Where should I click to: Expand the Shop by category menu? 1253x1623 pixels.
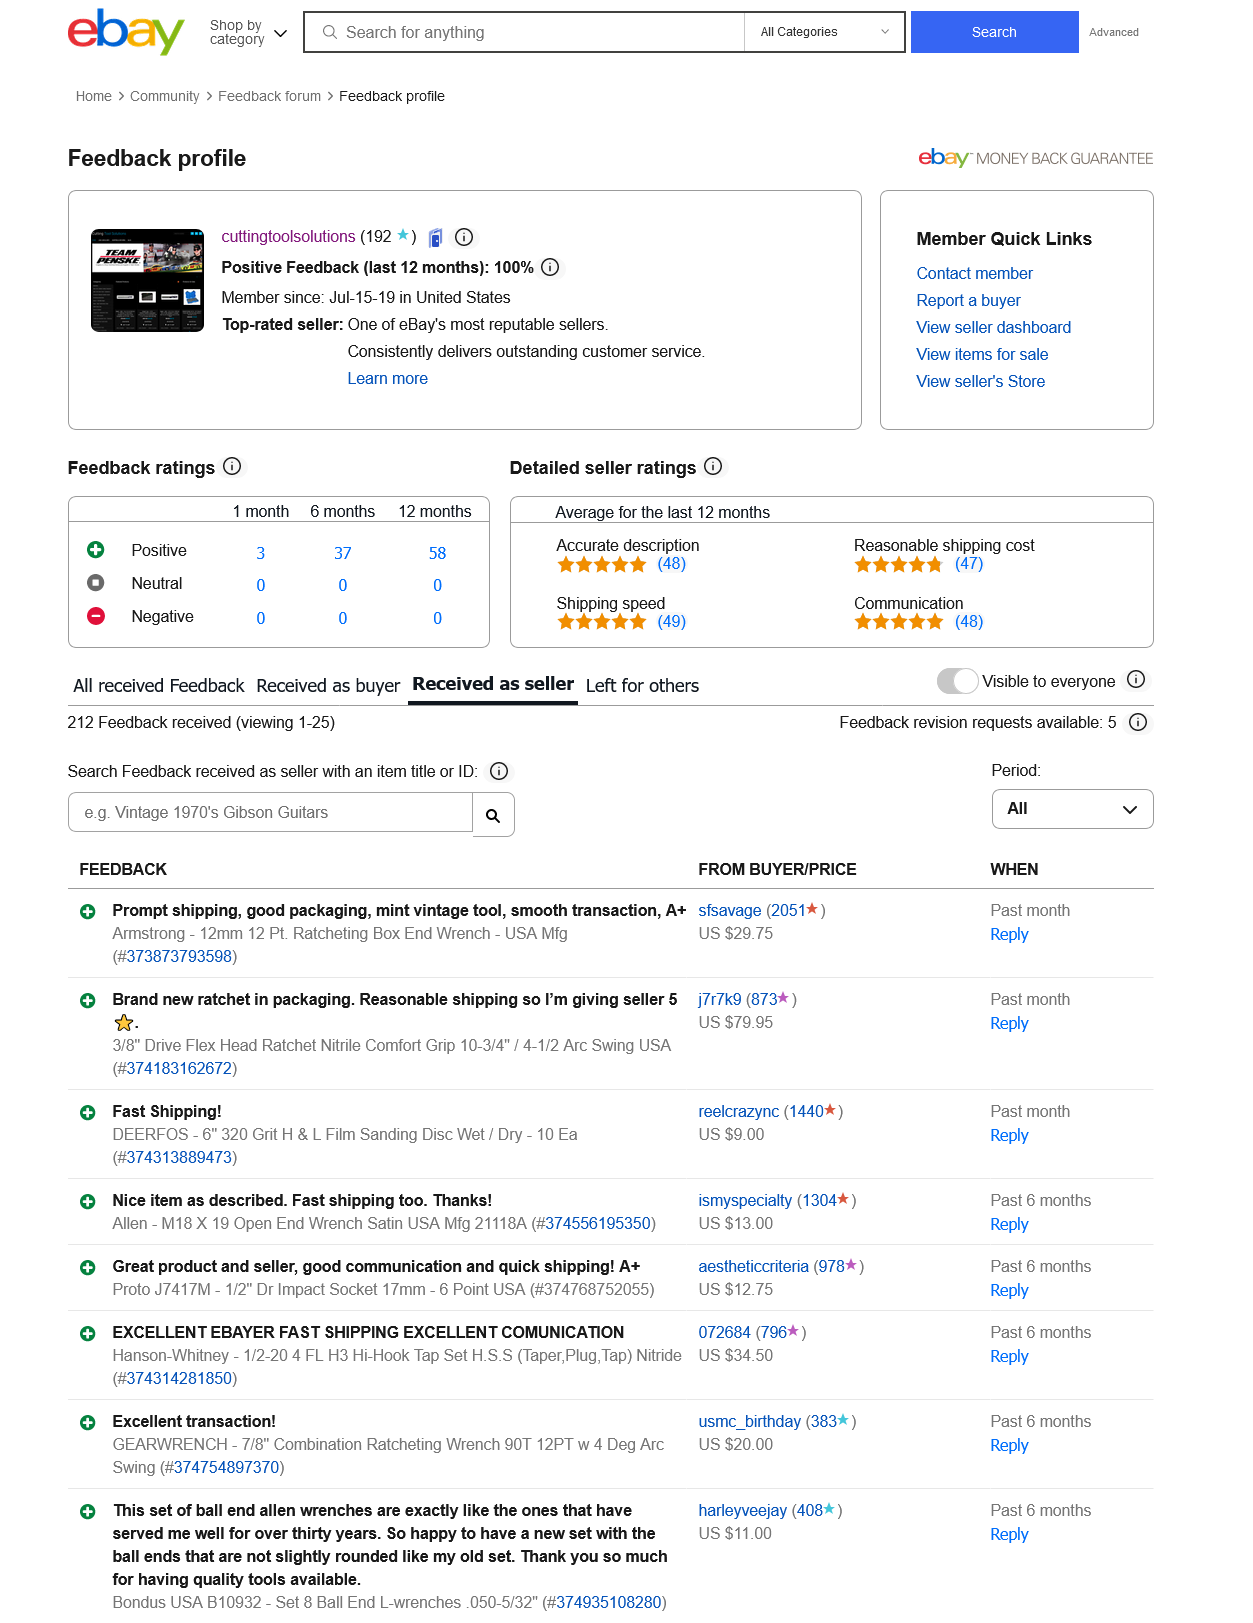coord(248,32)
